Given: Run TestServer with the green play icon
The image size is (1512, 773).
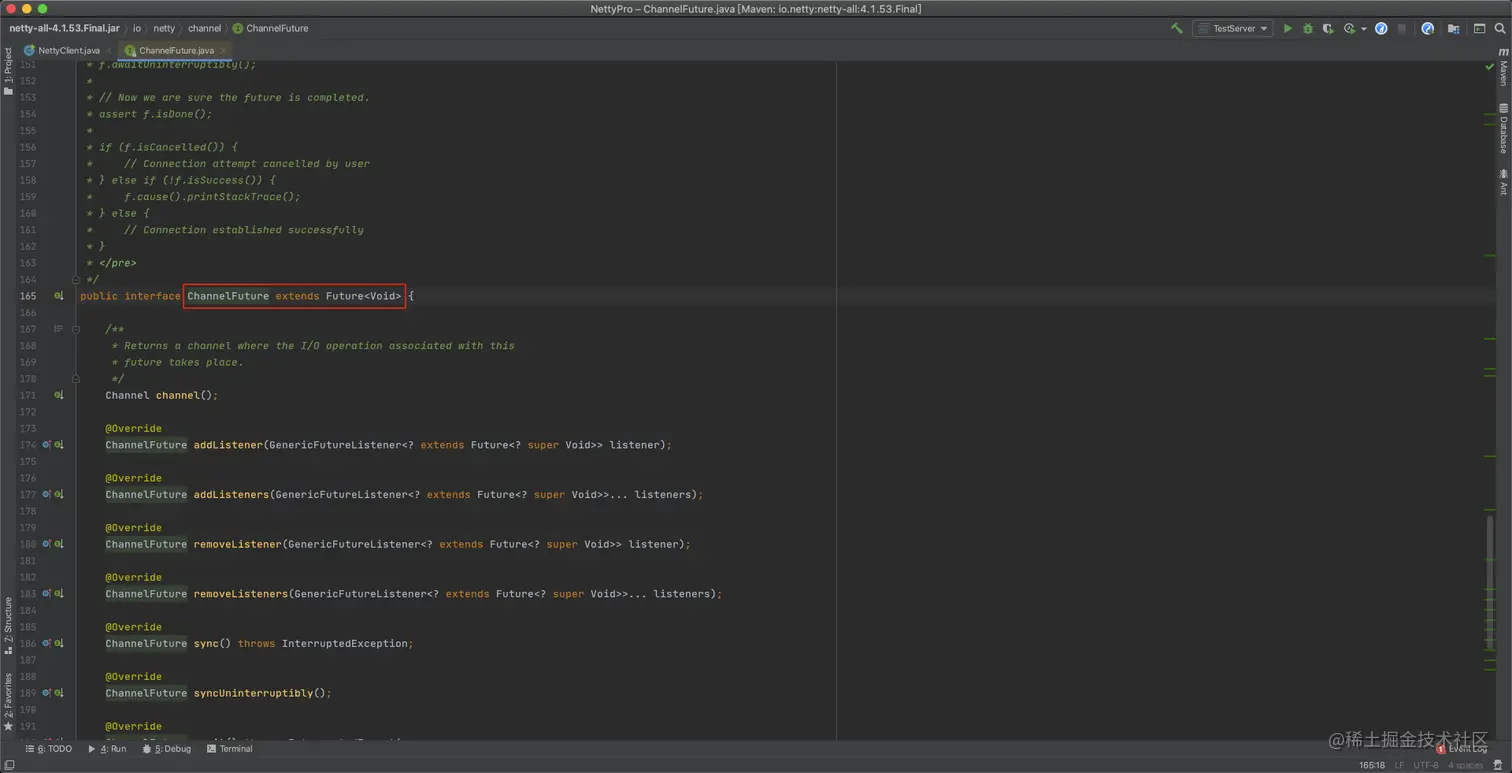Looking at the screenshot, I should click(1288, 29).
